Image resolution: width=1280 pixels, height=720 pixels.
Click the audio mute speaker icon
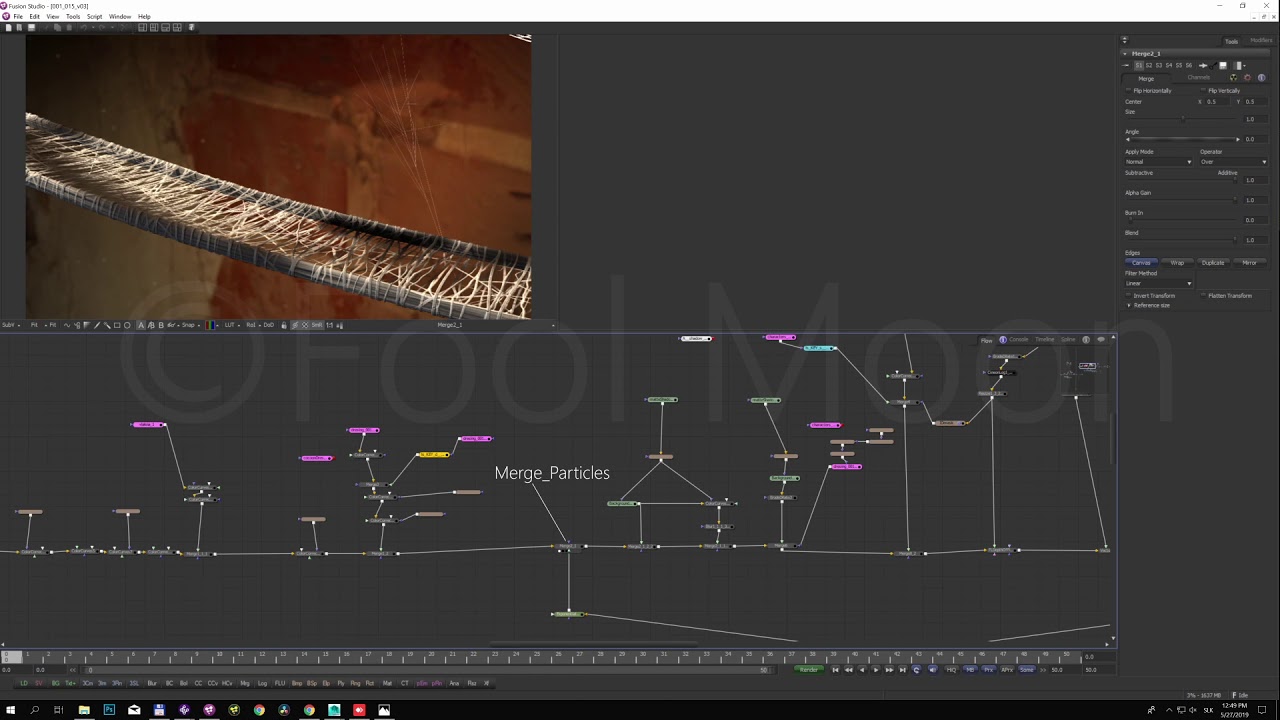[x=933, y=670]
